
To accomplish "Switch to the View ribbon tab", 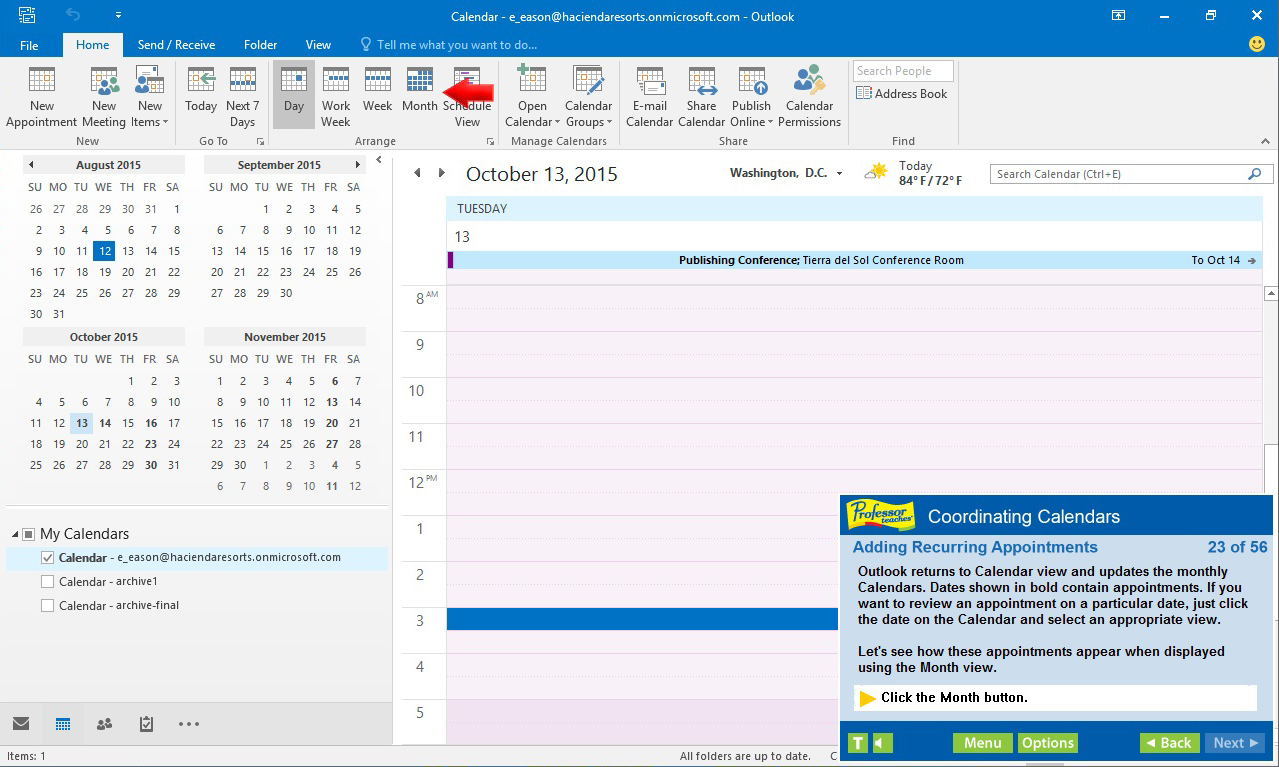I will coord(318,44).
